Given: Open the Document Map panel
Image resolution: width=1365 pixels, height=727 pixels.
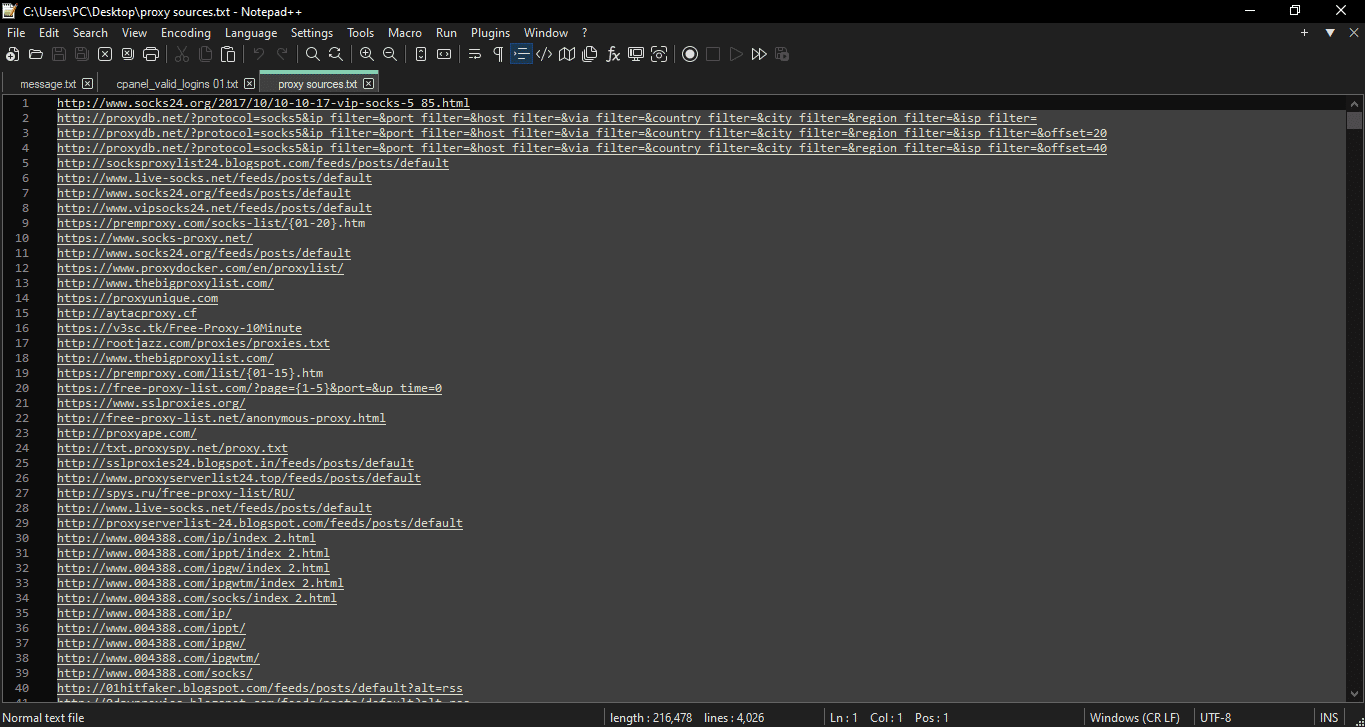Looking at the screenshot, I should click(566, 54).
